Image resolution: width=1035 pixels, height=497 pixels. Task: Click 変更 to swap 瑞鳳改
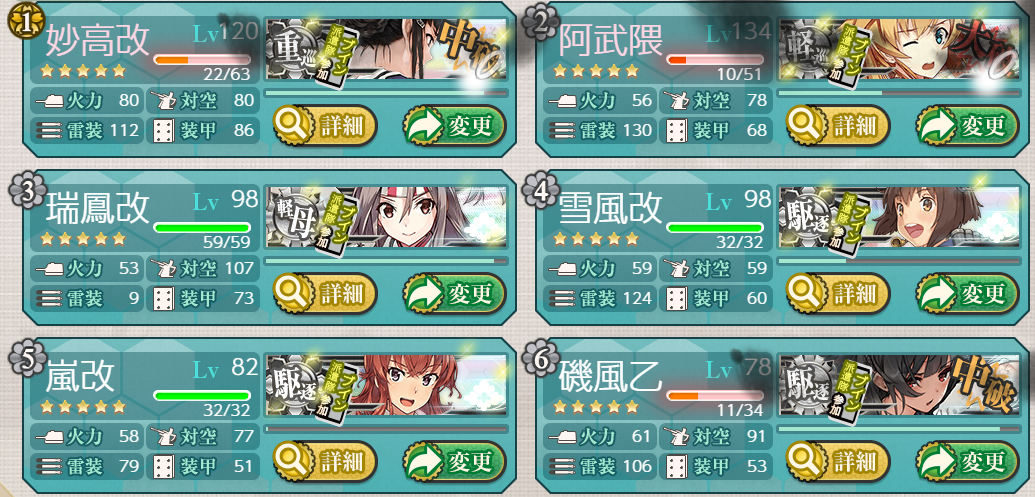[454, 294]
